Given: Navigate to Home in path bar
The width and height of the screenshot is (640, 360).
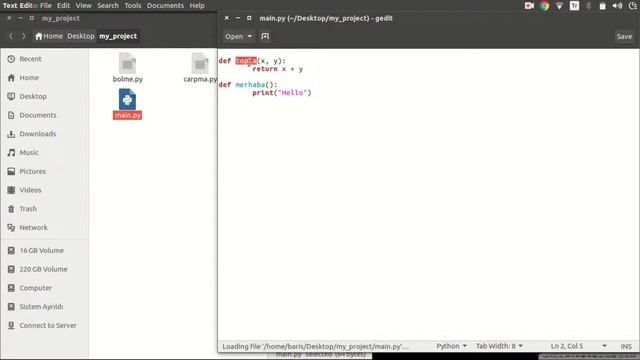Looking at the screenshot, I should (49, 36).
